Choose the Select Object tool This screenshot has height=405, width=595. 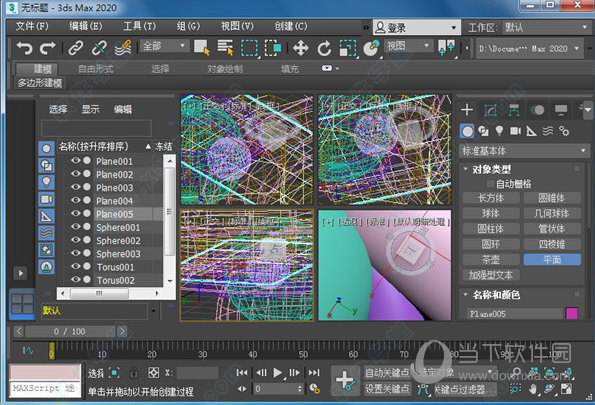click(x=201, y=48)
